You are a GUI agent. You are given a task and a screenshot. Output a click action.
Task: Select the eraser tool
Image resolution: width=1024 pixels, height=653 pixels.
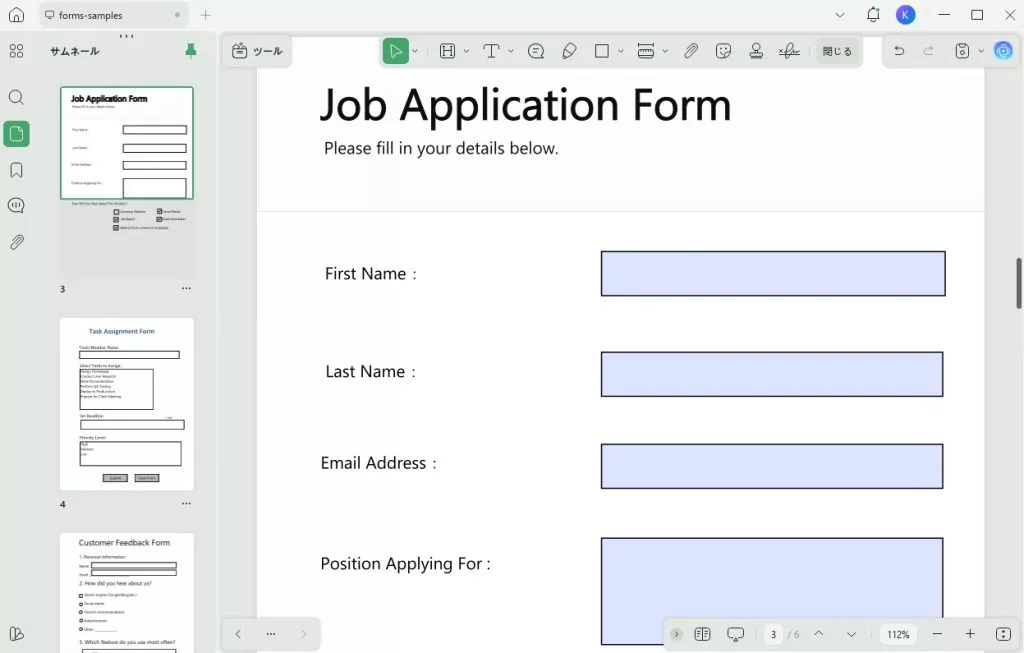pos(569,51)
